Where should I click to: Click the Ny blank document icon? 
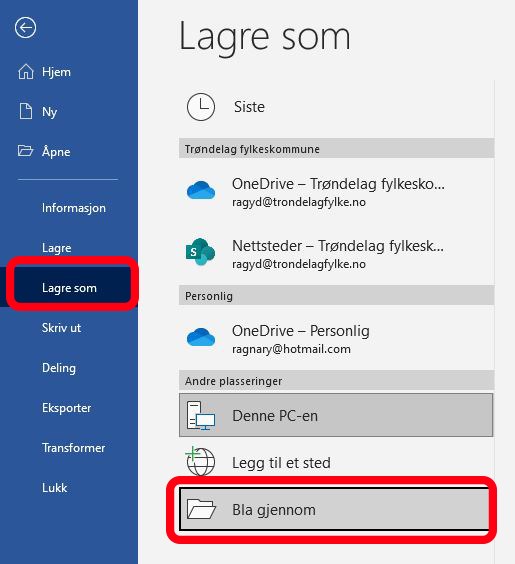[x=26, y=111]
